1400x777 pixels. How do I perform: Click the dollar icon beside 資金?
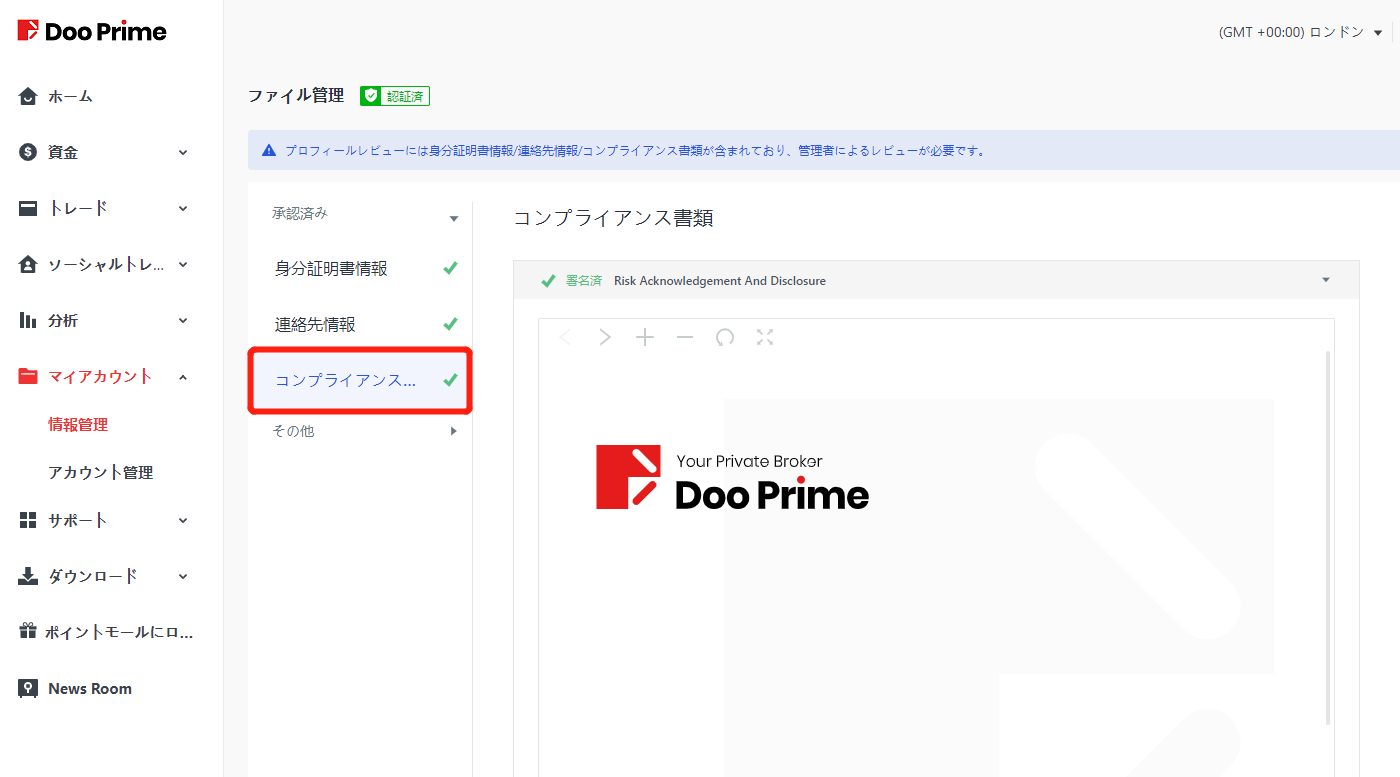[28, 152]
